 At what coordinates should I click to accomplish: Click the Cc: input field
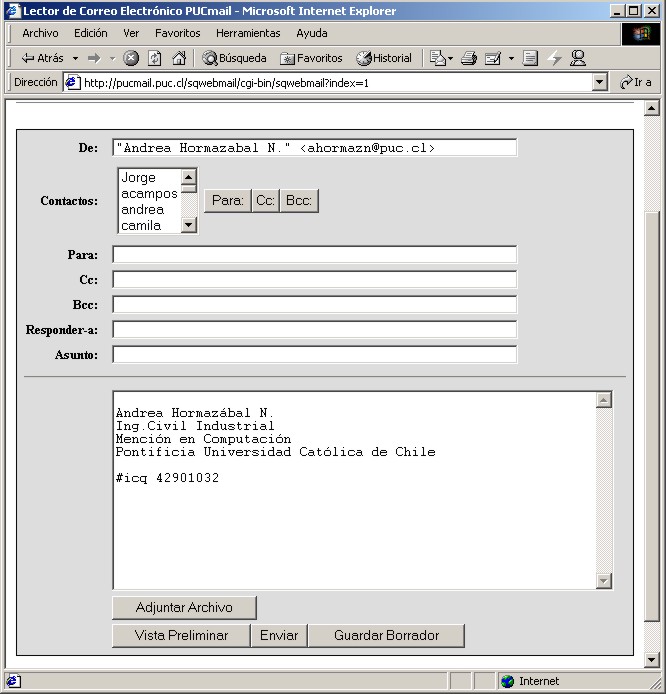pyautogui.click(x=315, y=280)
